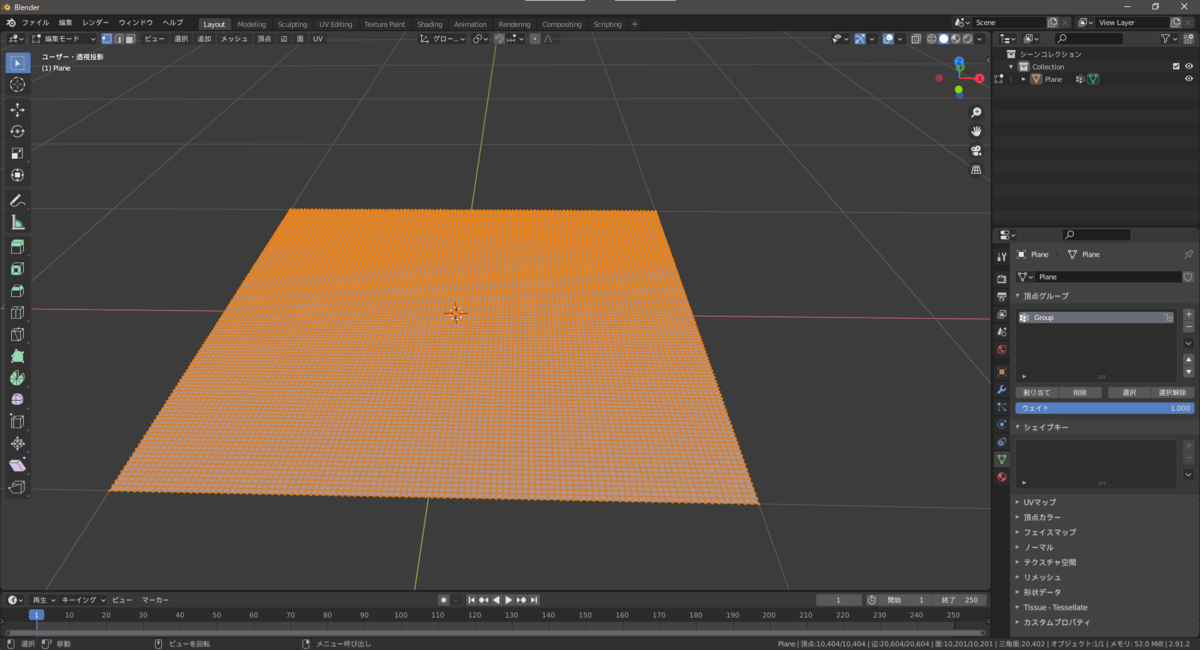This screenshot has height=650, width=1200.
Task: Click the 選択解除 (deselect) button
Action: pos(1173,393)
